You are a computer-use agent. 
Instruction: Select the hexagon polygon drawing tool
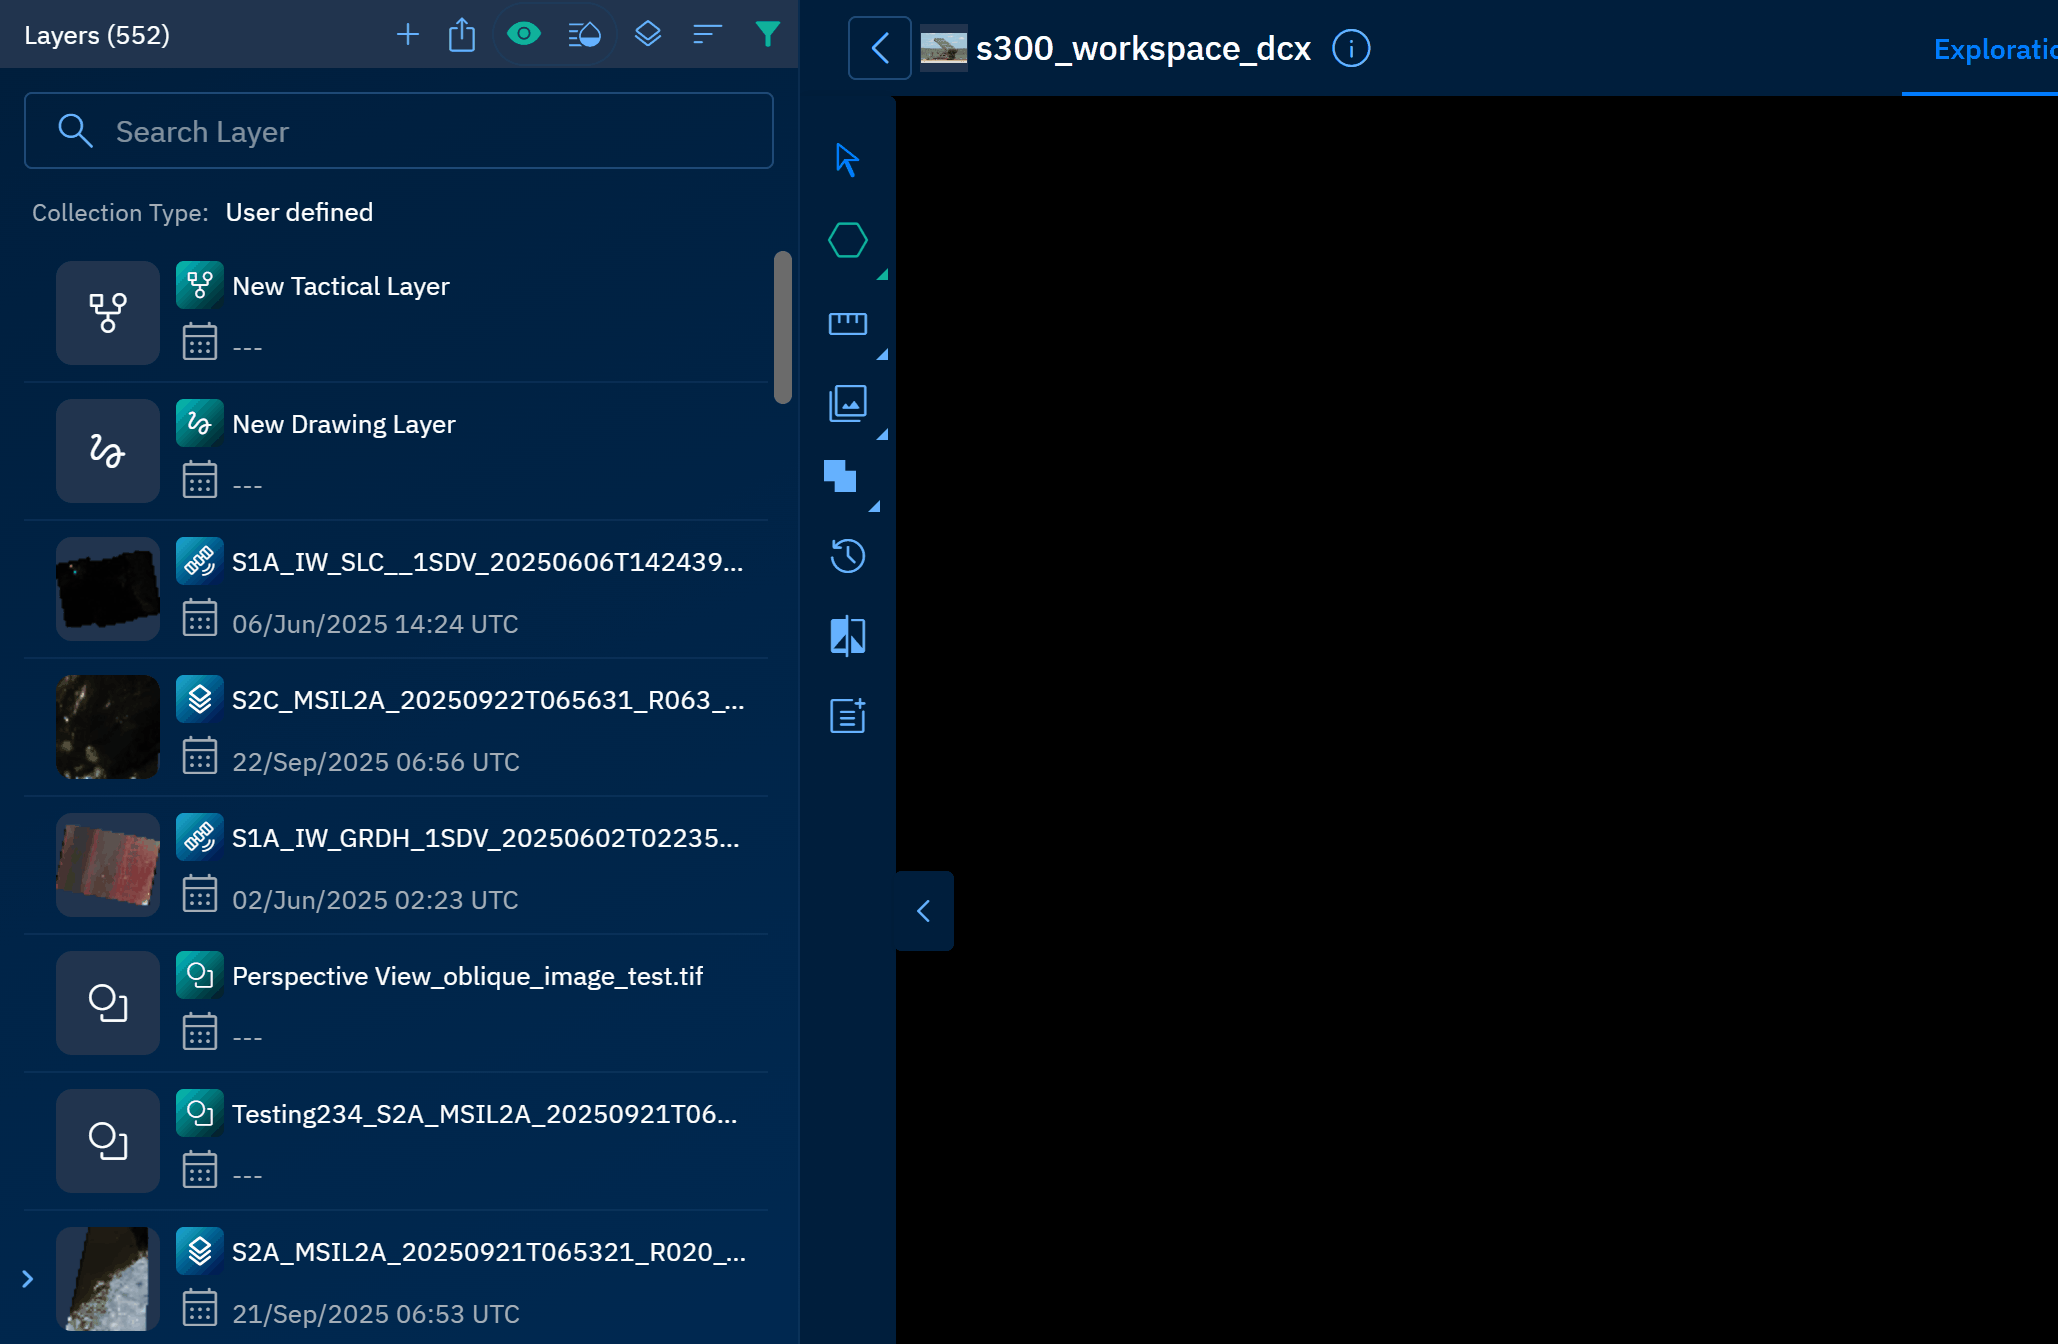point(847,240)
